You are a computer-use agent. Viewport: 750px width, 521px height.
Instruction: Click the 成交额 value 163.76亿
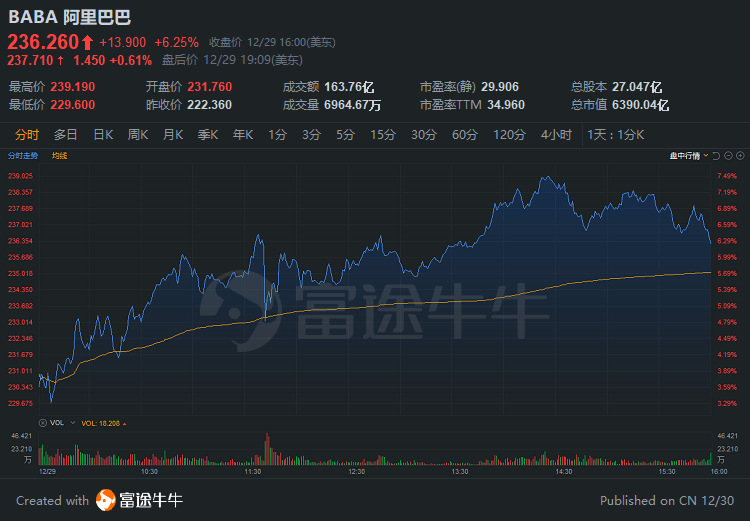[x=349, y=87]
